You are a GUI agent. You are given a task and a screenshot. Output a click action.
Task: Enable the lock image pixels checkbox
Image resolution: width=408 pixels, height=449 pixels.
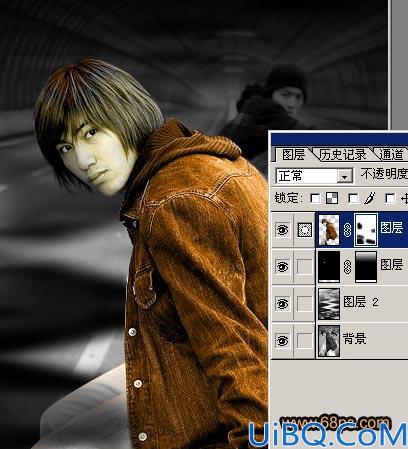click(353, 198)
